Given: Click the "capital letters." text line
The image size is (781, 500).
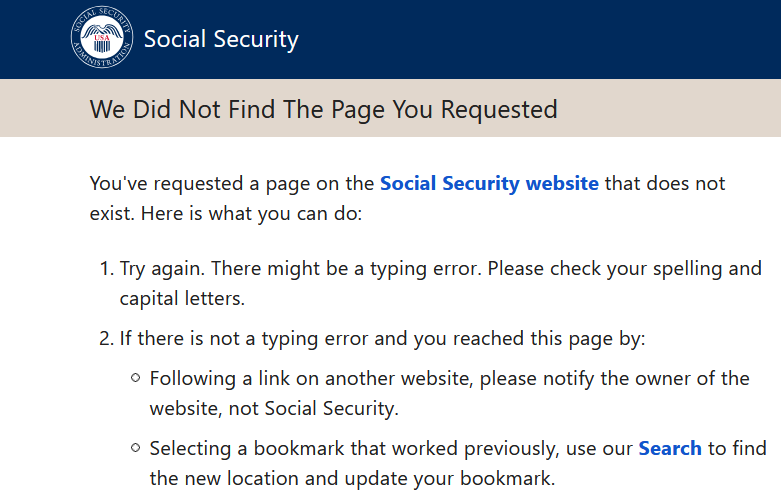Looking at the screenshot, I should 182,299.
